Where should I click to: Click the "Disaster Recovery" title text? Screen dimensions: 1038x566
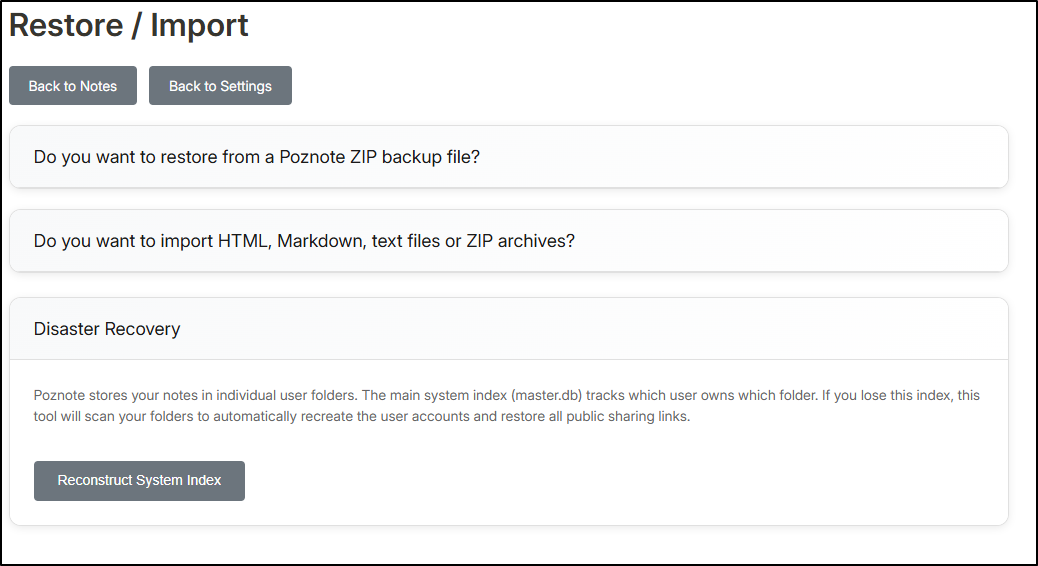[x=107, y=329]
